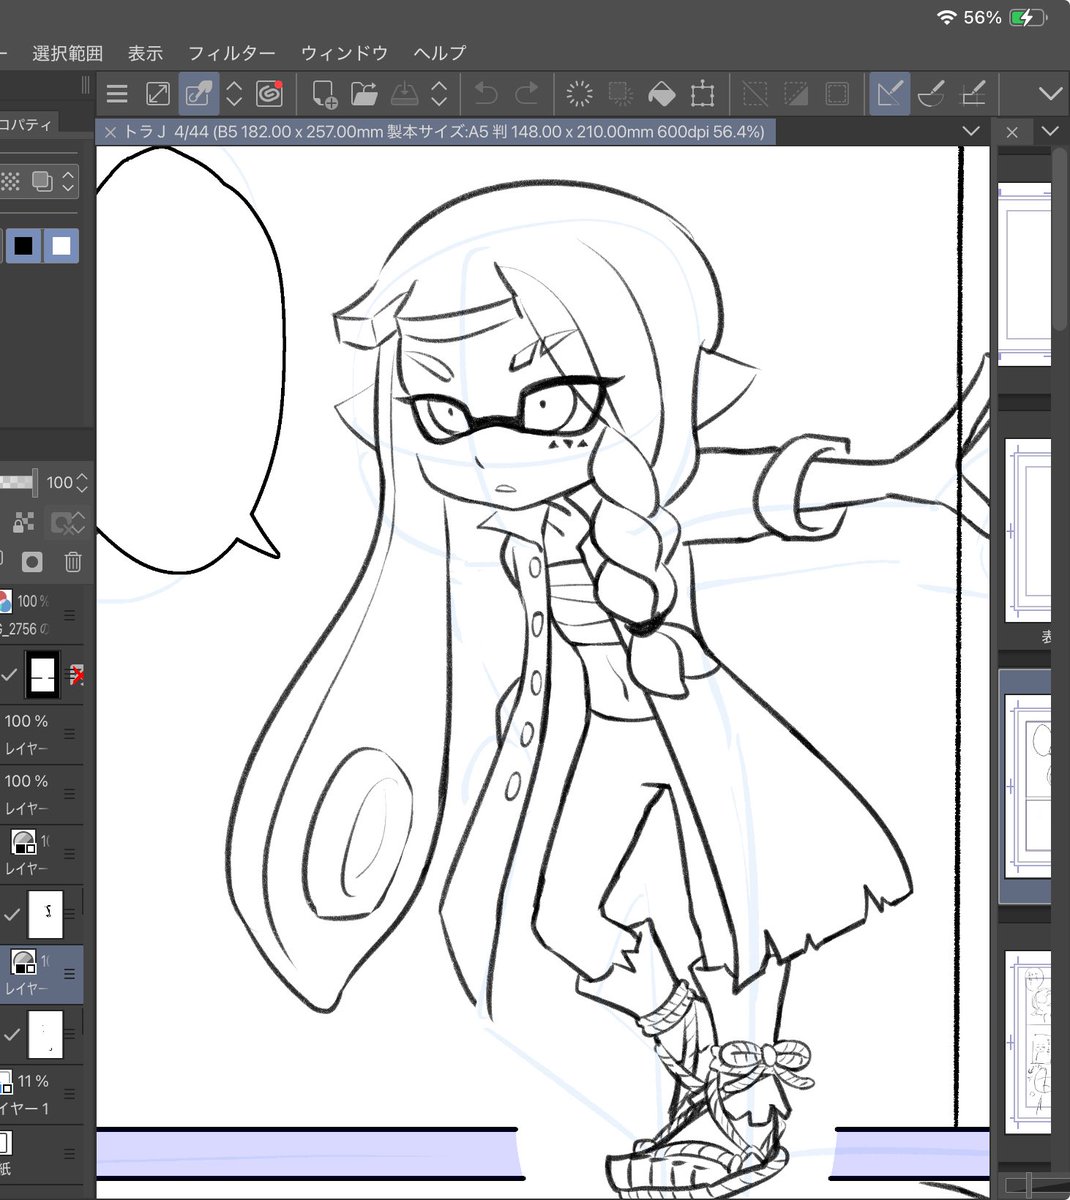Open the フィルター menu
The width and height of the screenshot is (1070, 1200).
click(232, 53)
